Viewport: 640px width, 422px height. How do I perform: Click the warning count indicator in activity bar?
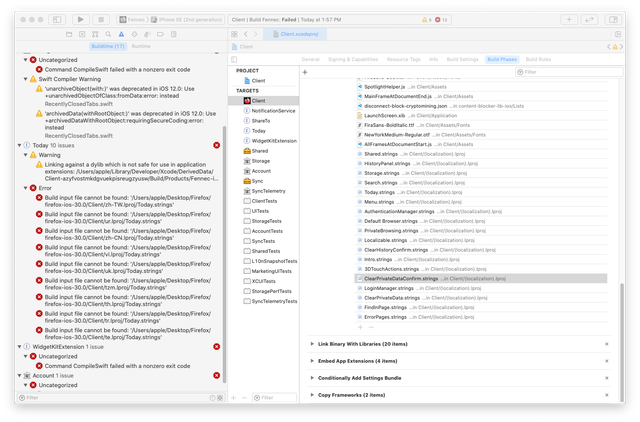pyautogui.click(x=427, y=20)
